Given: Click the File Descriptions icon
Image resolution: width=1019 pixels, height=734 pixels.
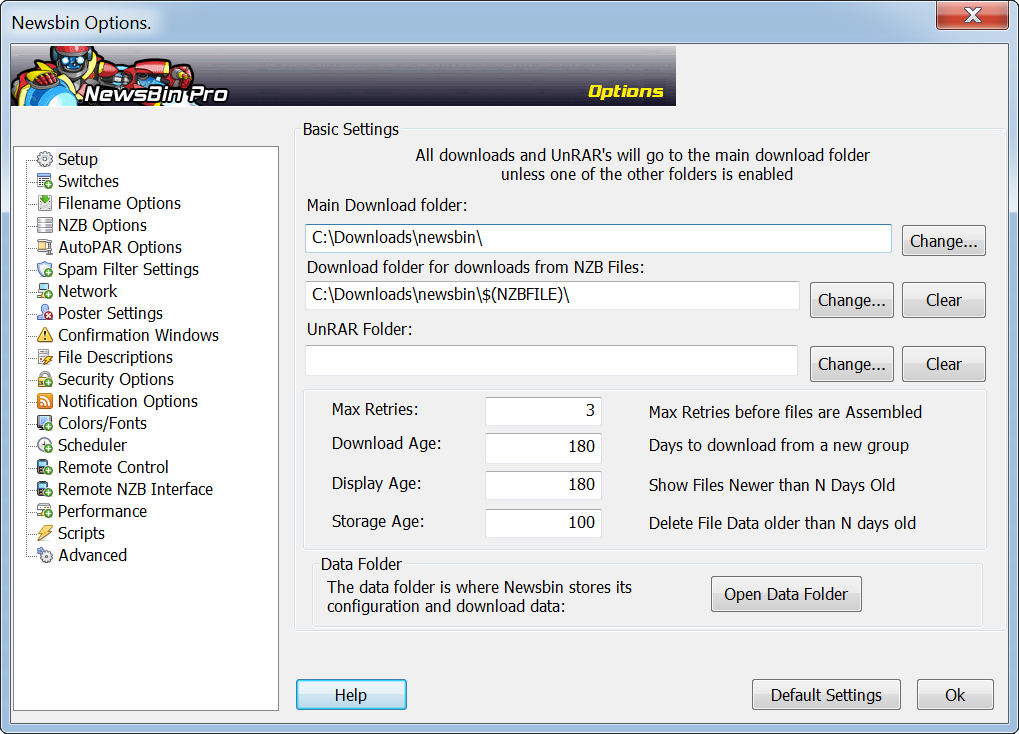Looking at the screenshot, I should pos(45,358).
